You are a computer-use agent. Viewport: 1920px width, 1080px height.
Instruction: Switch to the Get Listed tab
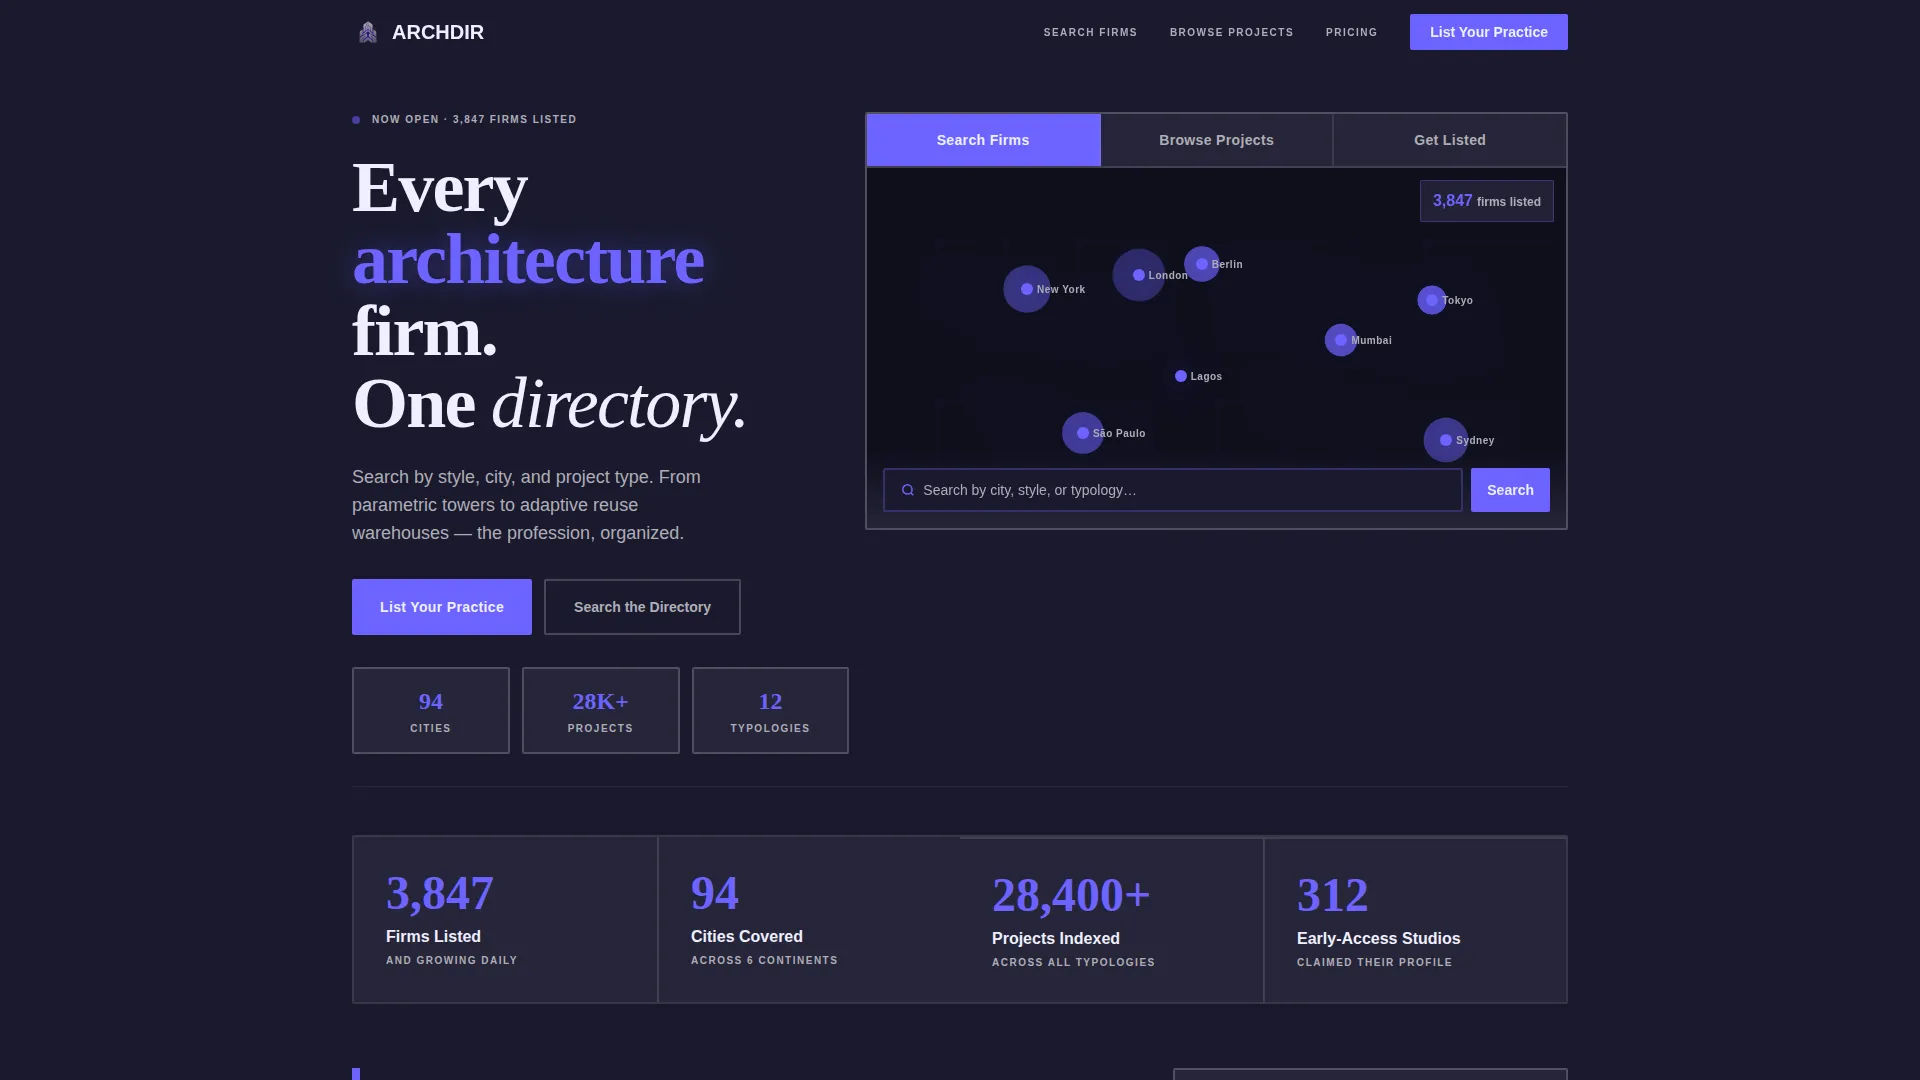pyautogui.click(x=1449, y=140)
